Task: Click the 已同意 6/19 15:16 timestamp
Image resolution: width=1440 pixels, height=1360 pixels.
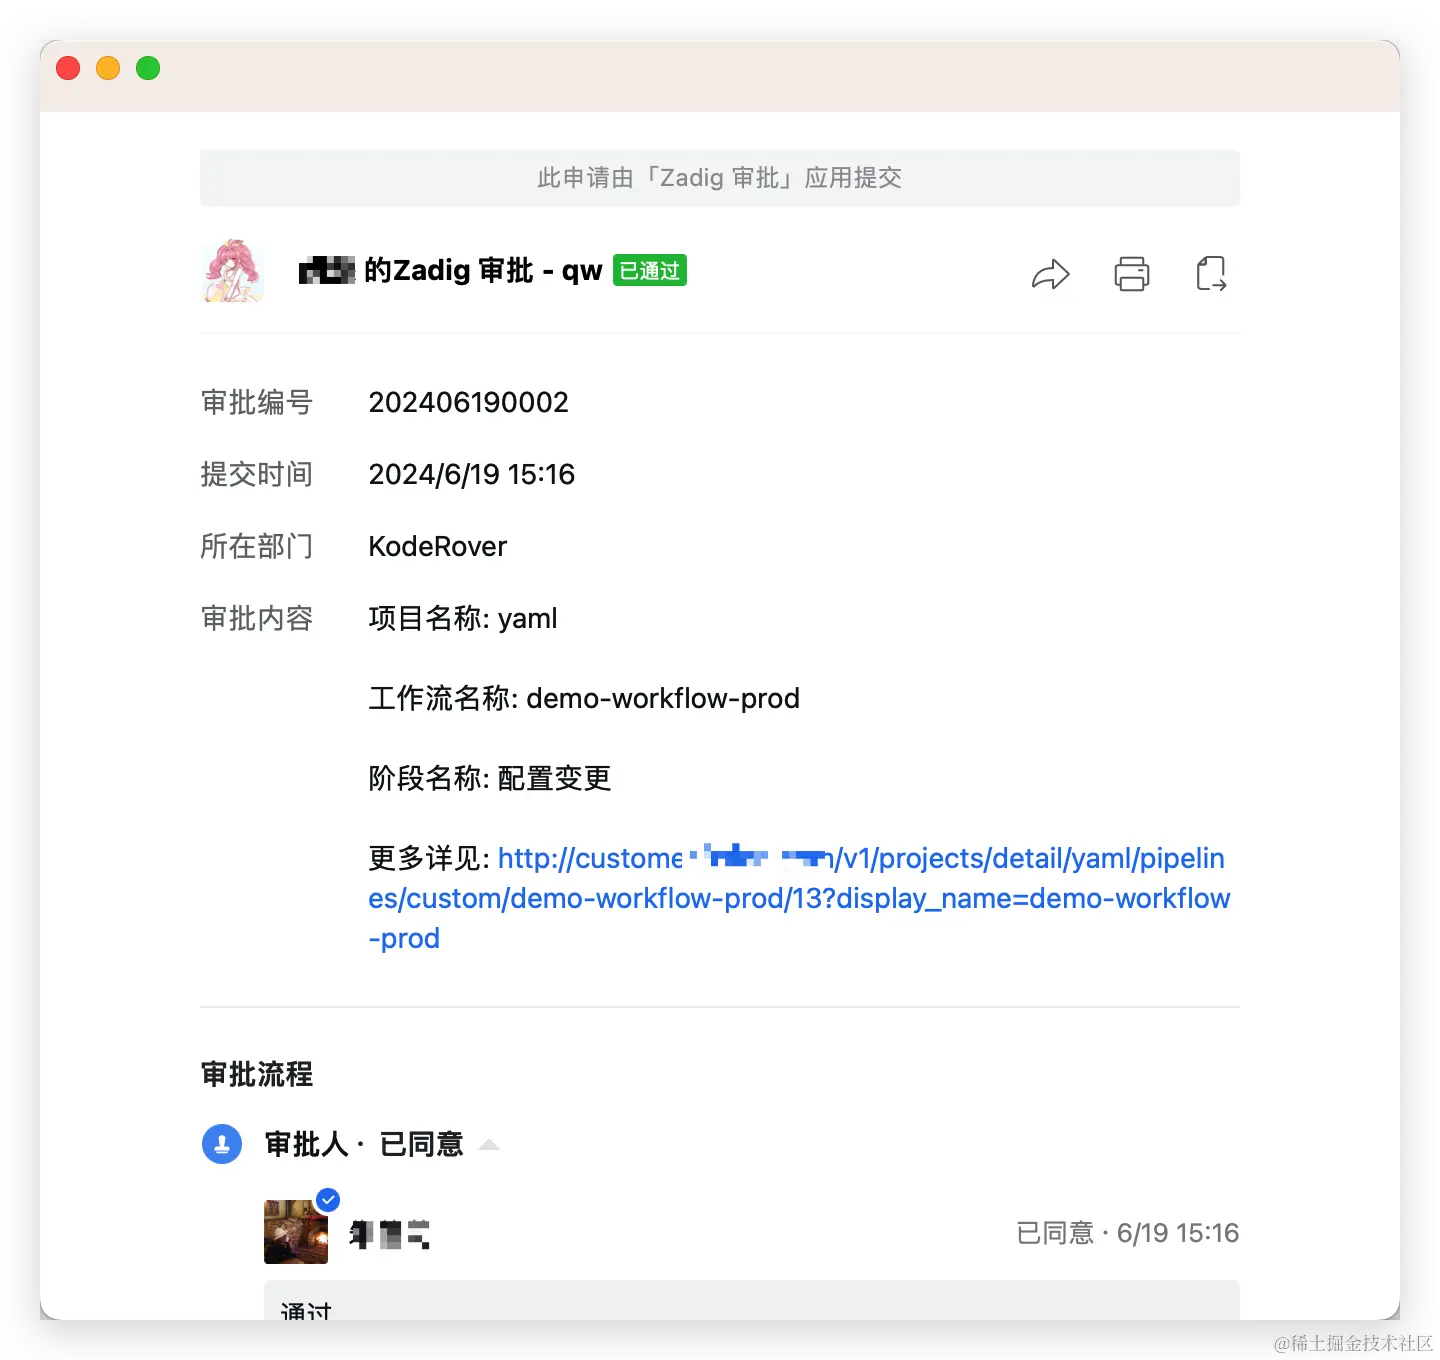Action: [x=1128, y=1233]
